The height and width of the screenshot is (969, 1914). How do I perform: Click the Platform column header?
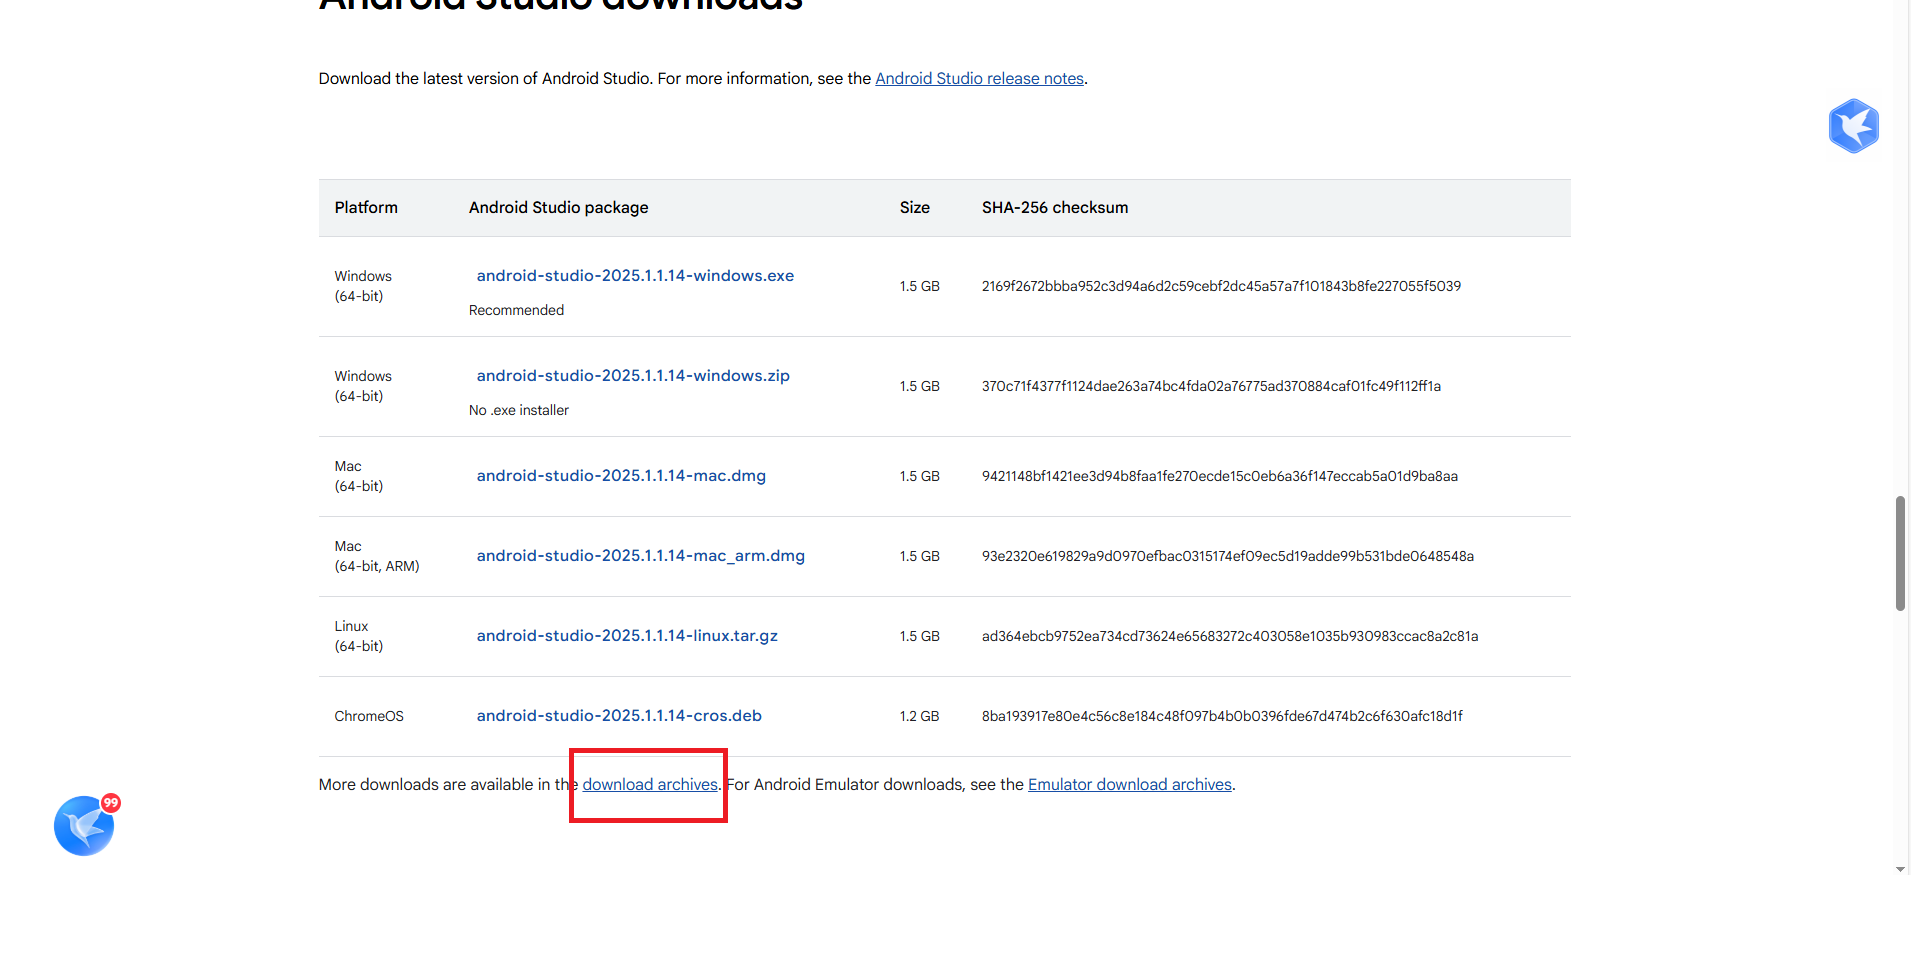pyautogui.click(x=366, y=208)
